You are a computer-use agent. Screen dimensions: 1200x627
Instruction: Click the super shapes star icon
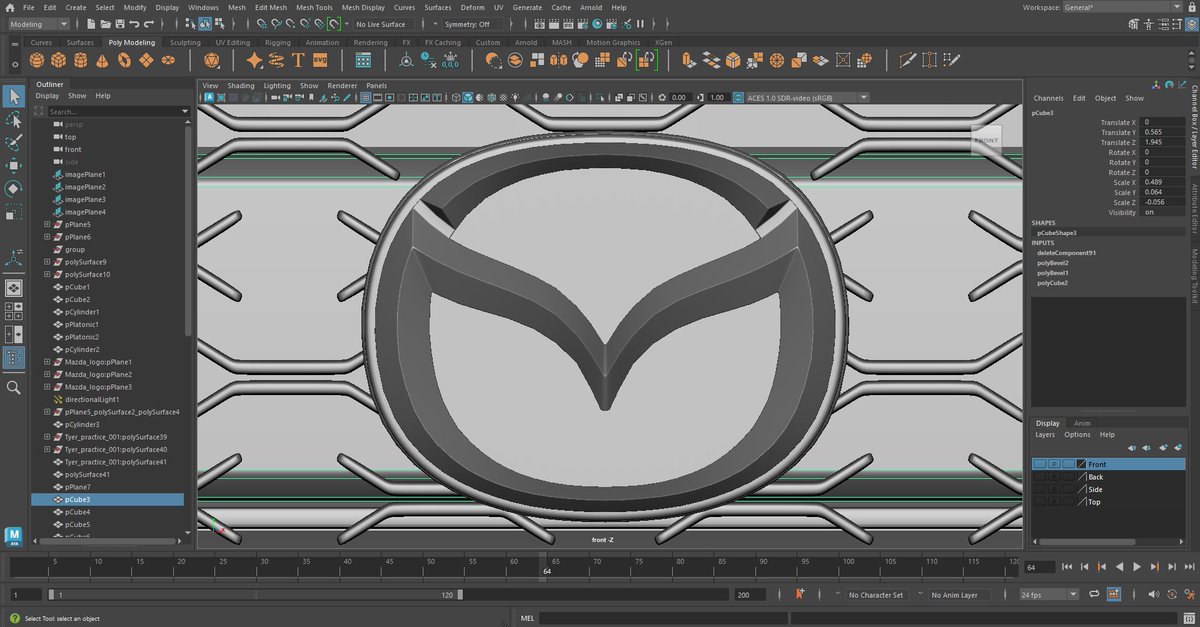[255, 61]
